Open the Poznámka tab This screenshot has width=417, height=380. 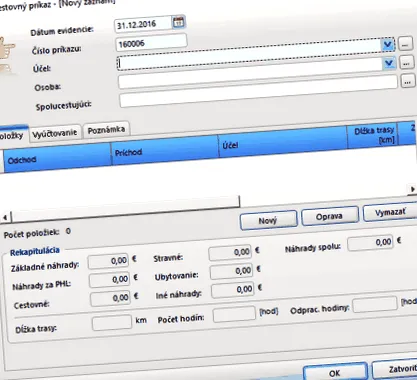coord(106,130)
